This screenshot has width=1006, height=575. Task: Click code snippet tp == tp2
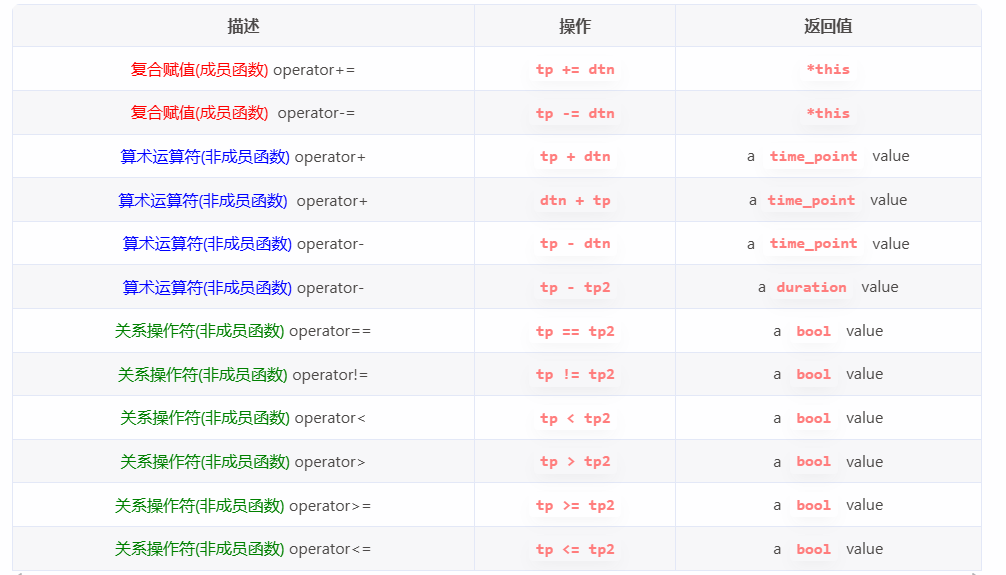tap(575, 331)
